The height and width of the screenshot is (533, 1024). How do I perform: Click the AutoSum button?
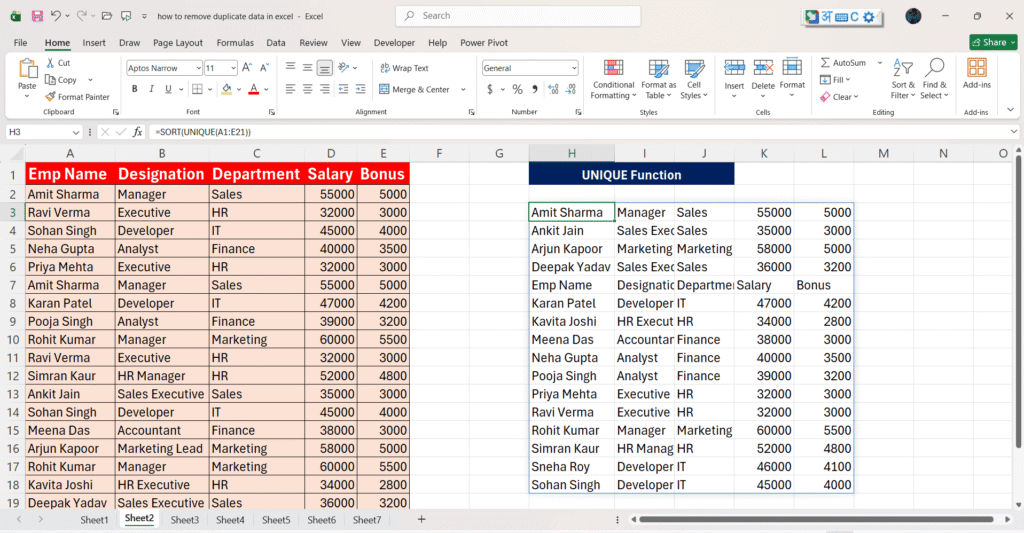843,63
